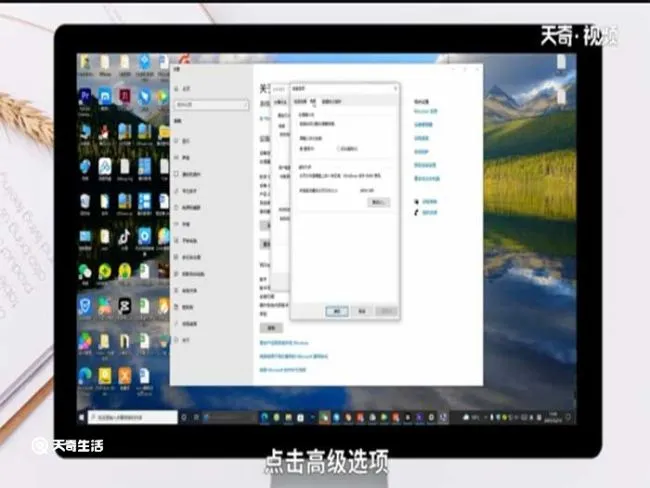This screenshot has width=650, height=488.
Task: Select the blue shield desktop icon
Action: 85,306
